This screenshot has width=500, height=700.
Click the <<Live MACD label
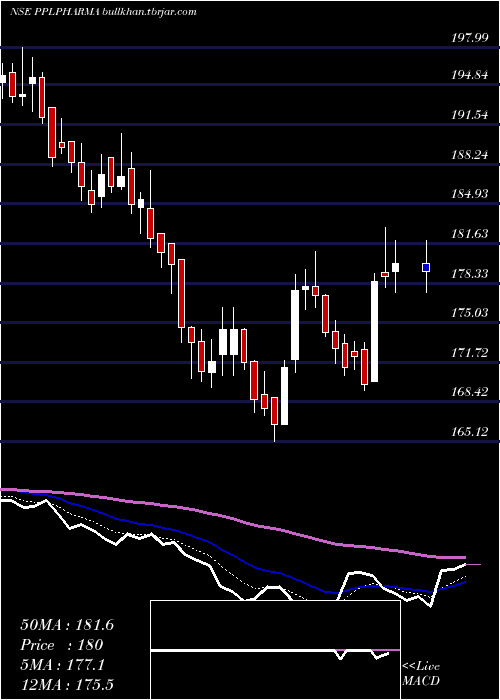click(421, 674)
